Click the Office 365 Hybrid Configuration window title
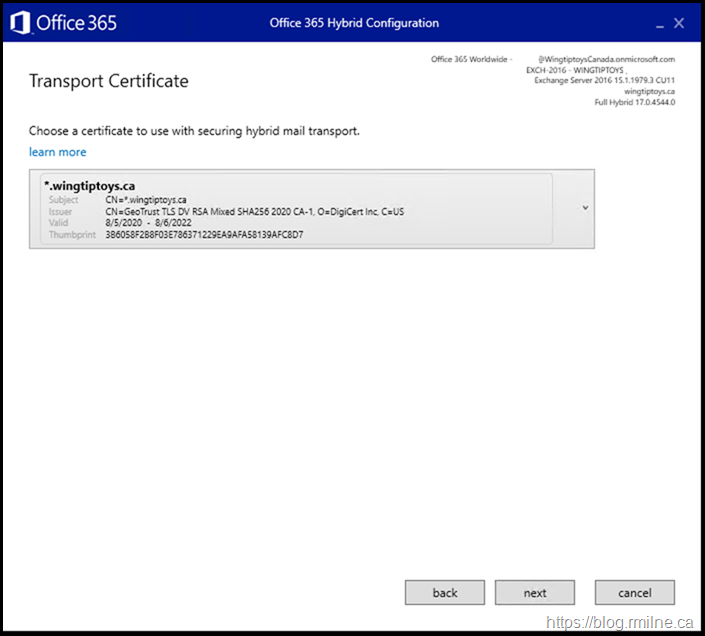Image resolution: width=705 pixels, height=636 pixels. (x=354, y=23)
